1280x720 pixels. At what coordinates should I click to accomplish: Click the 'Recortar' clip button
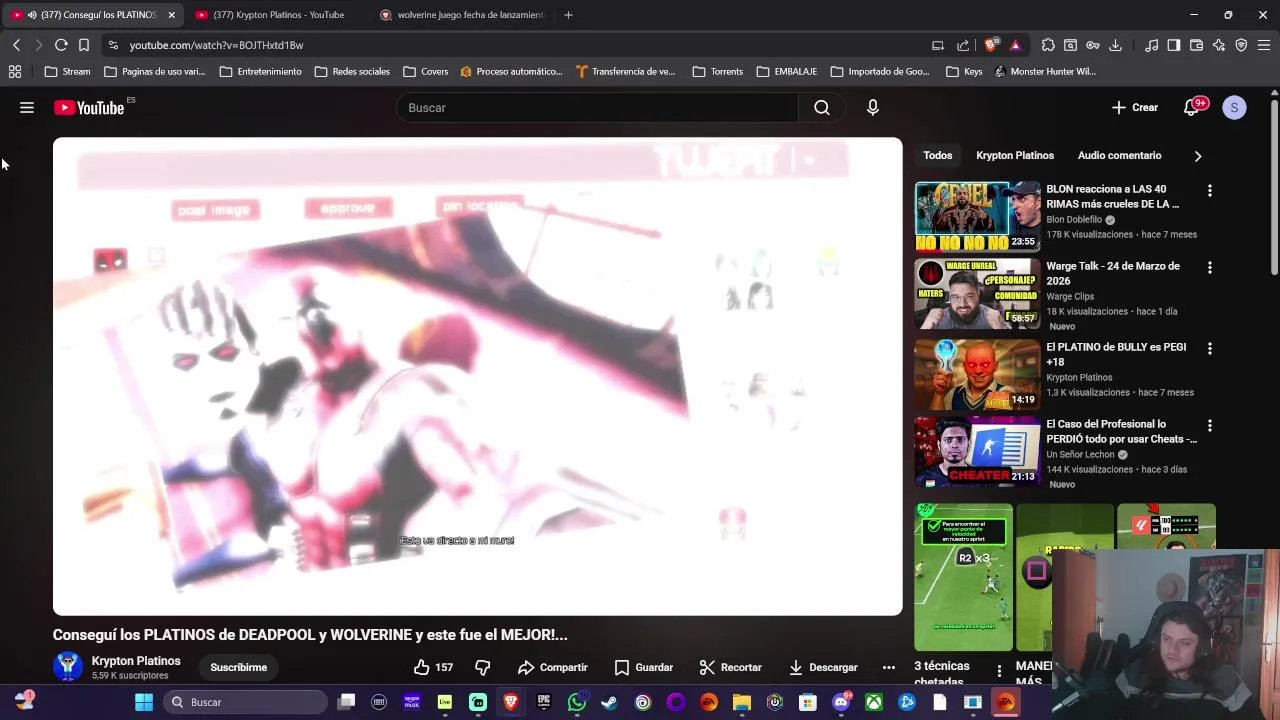pos(730,667)
